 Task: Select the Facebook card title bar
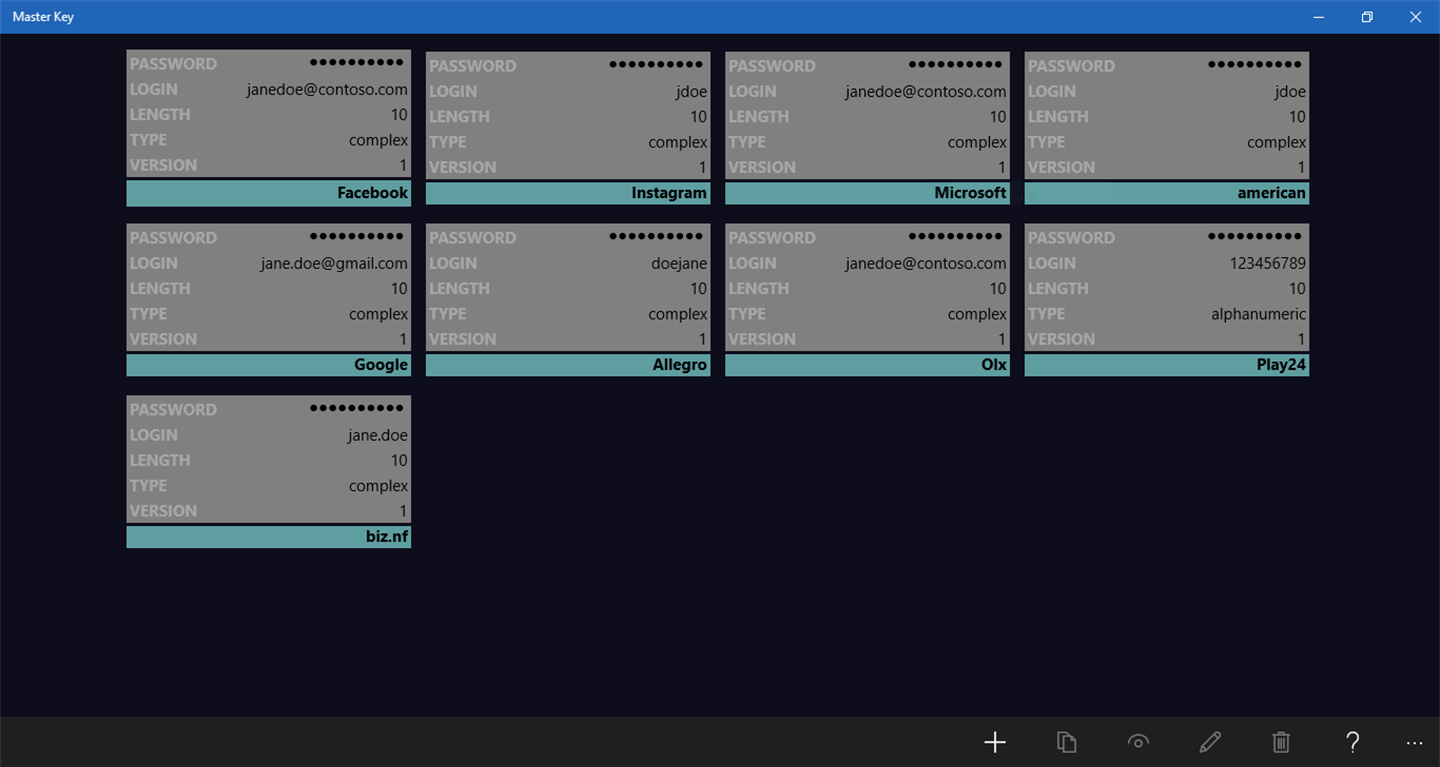(269, 193)
